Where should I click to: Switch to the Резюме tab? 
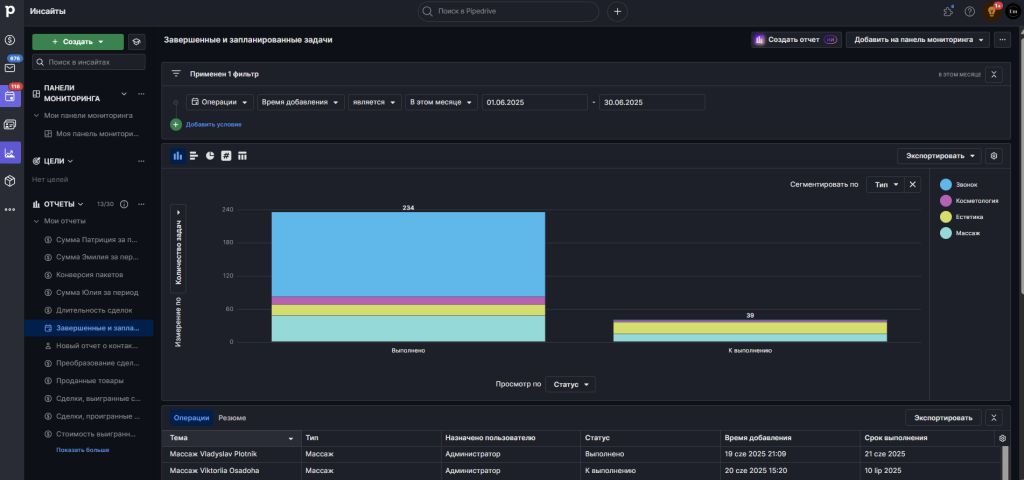232,417
